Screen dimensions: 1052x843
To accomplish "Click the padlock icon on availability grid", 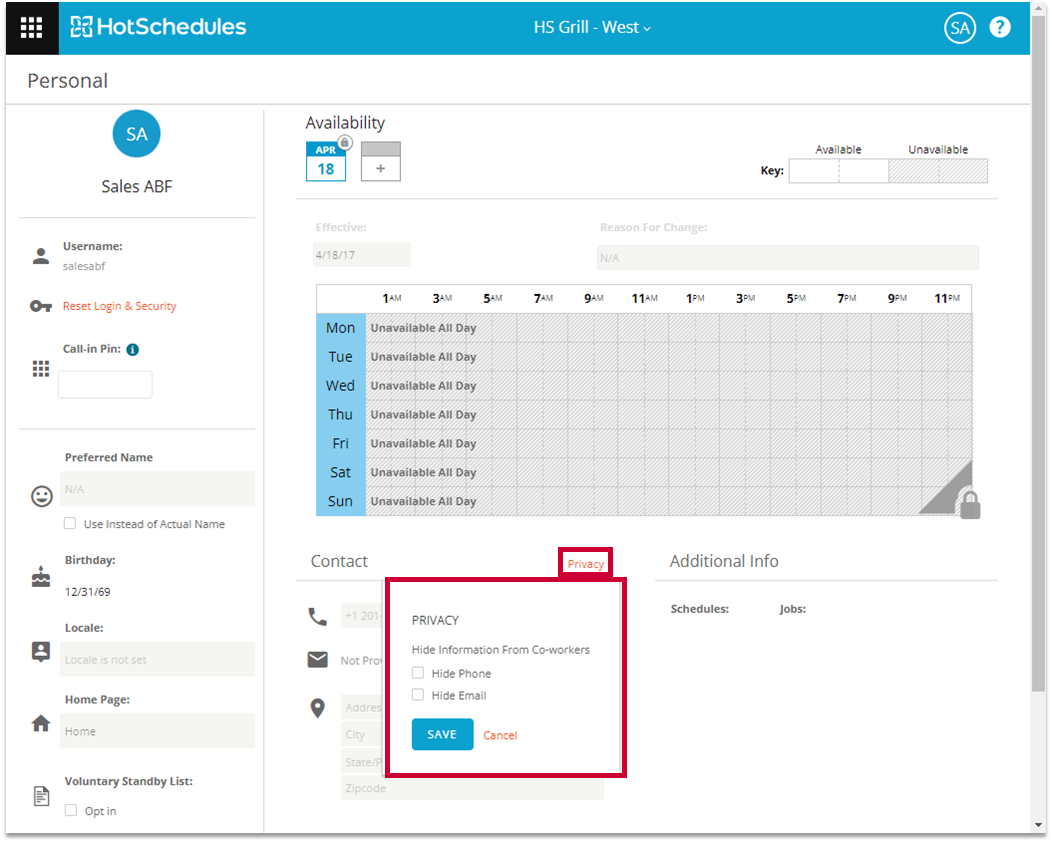I will (968, 504).
